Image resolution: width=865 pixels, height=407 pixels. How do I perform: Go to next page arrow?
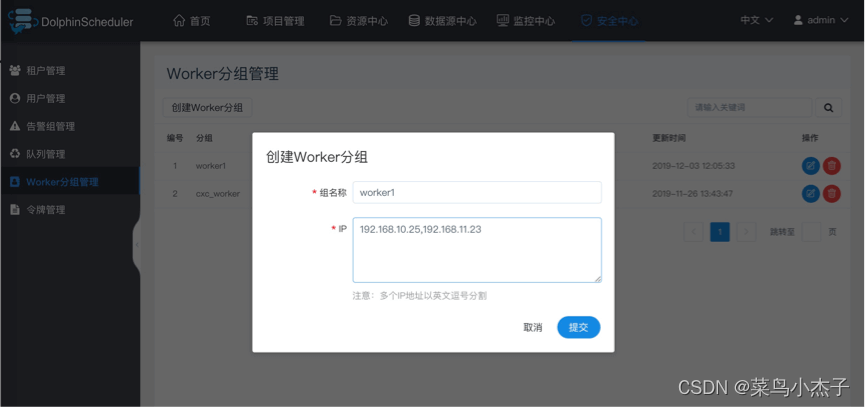(746, 232)
